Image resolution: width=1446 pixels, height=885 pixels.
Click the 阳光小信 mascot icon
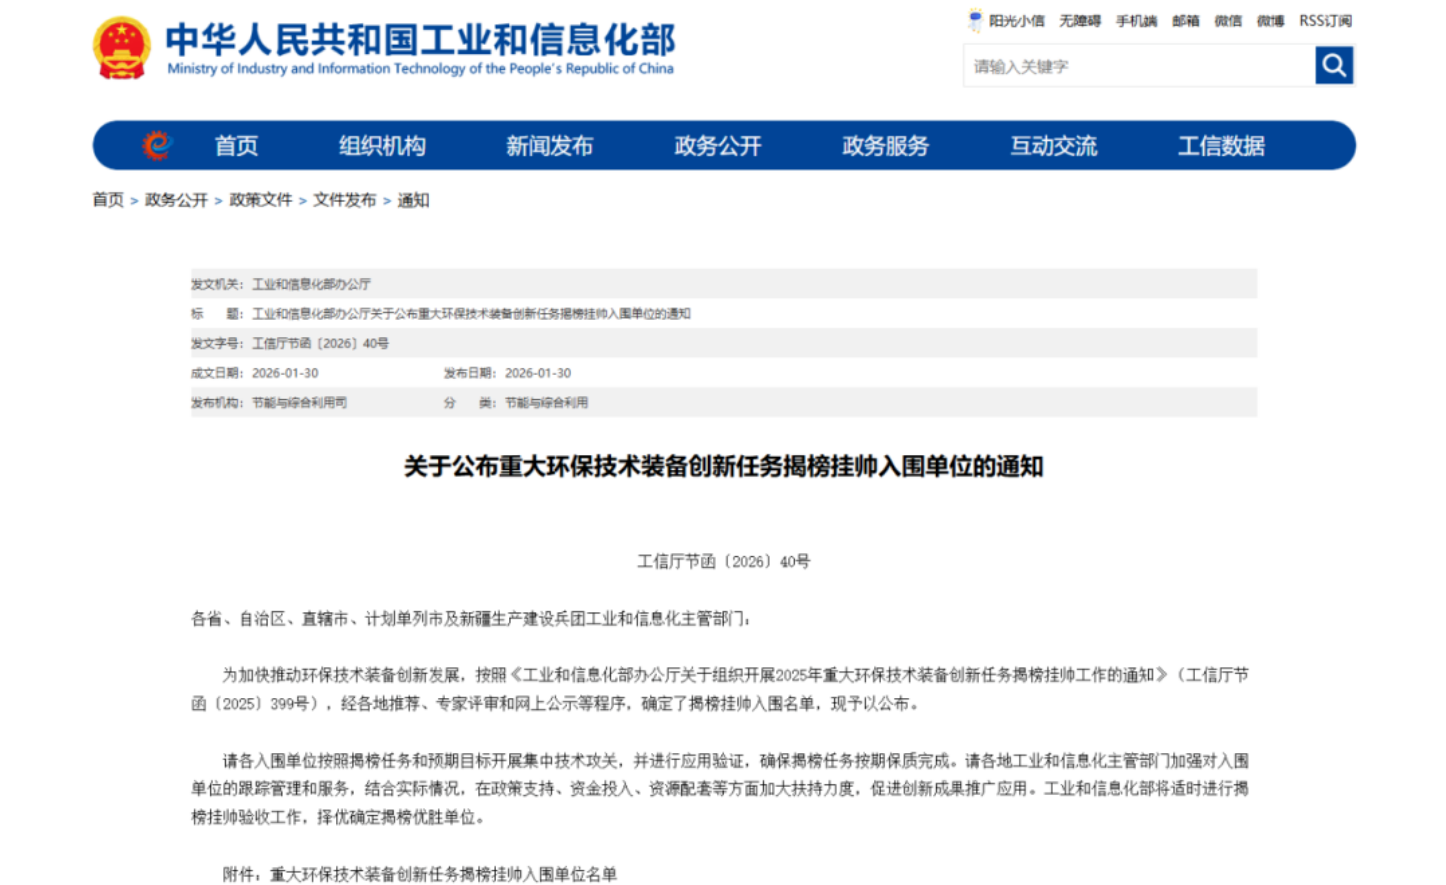coord(975,20)
